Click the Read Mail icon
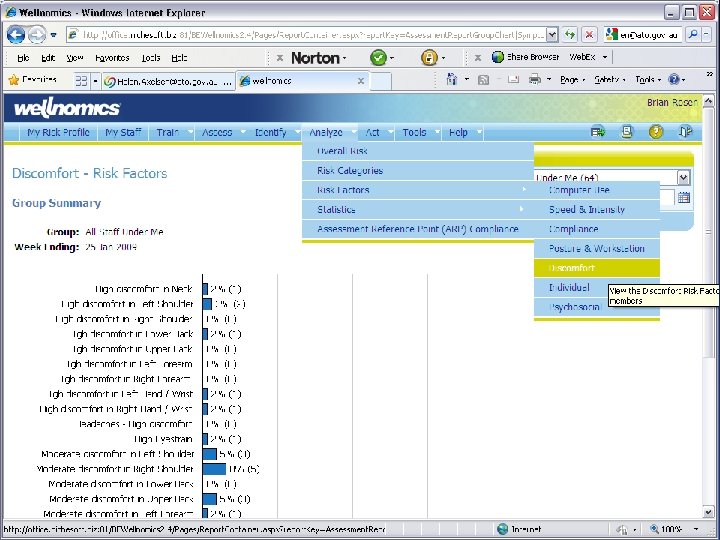720x540 pixels. pos(513,80)
